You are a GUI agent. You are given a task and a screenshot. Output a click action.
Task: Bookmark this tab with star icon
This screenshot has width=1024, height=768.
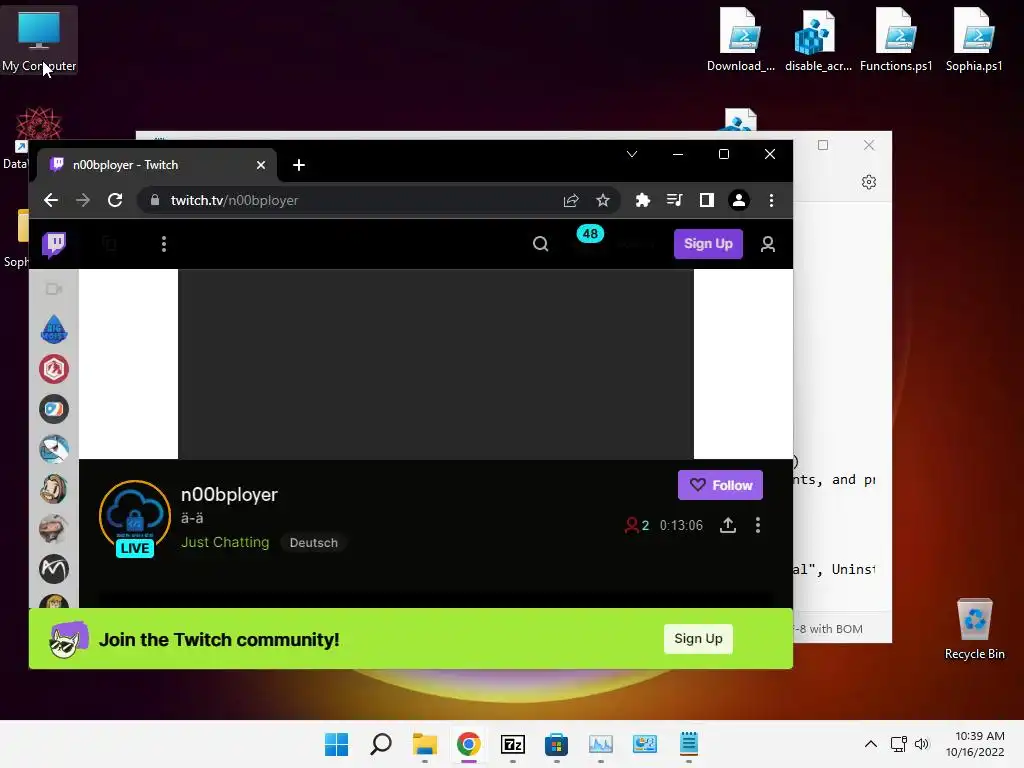[603, 200]
